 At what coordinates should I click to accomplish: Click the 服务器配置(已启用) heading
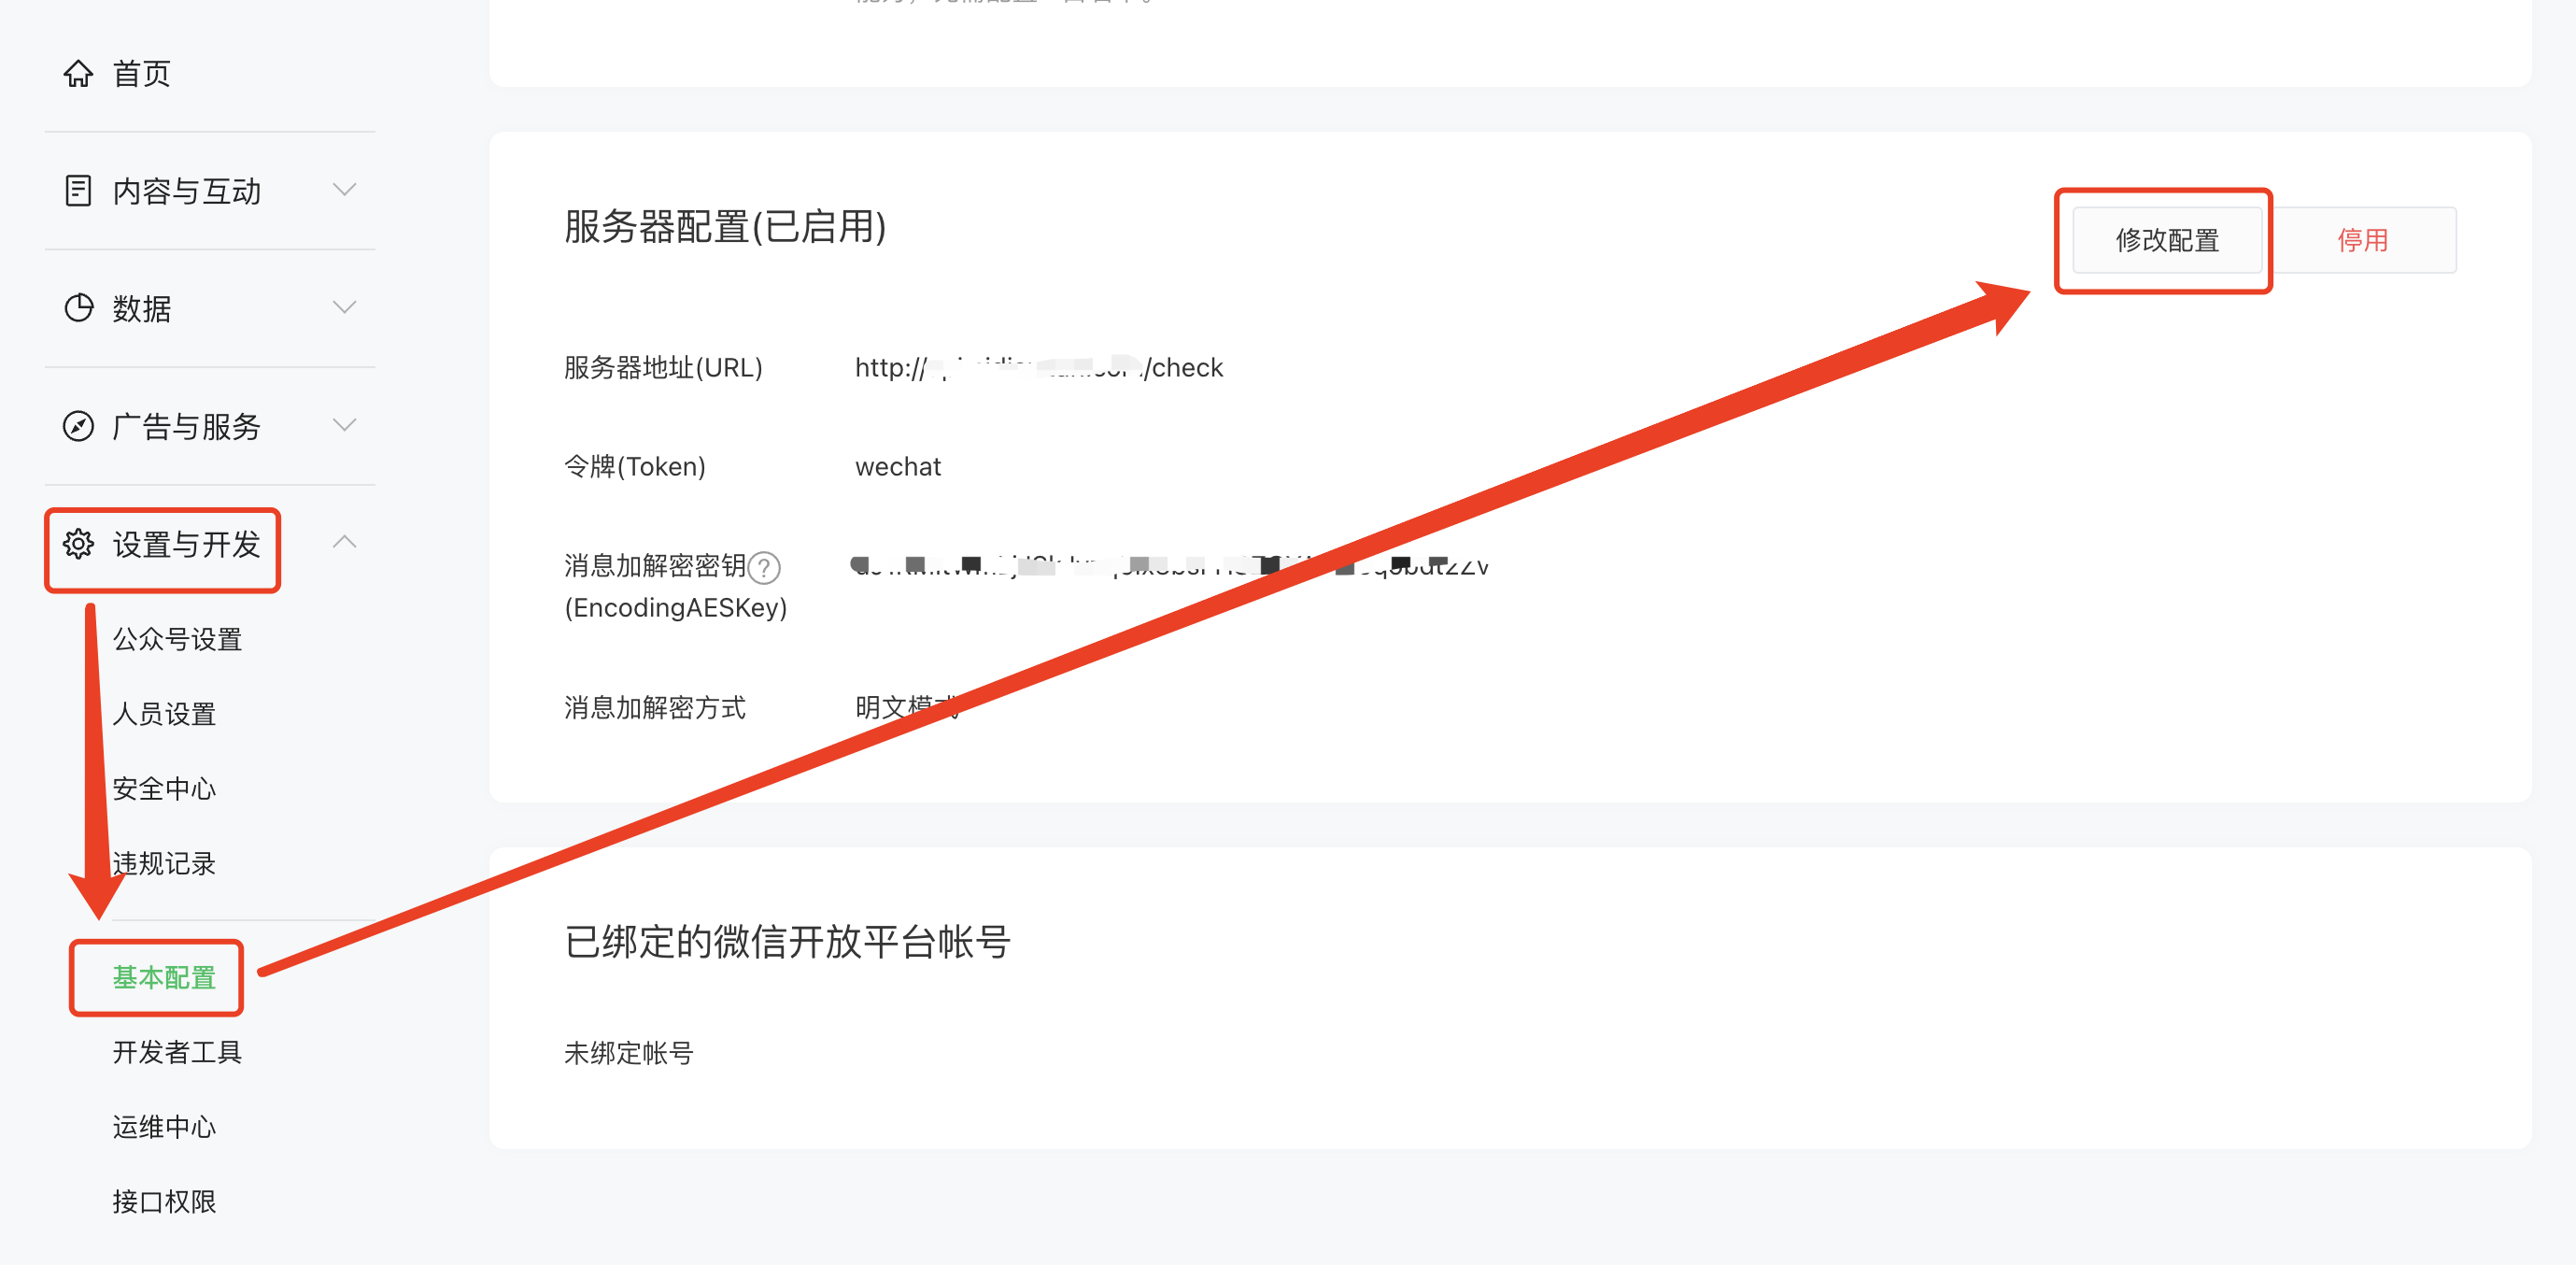pyautogui.click(x=725, y=227)
